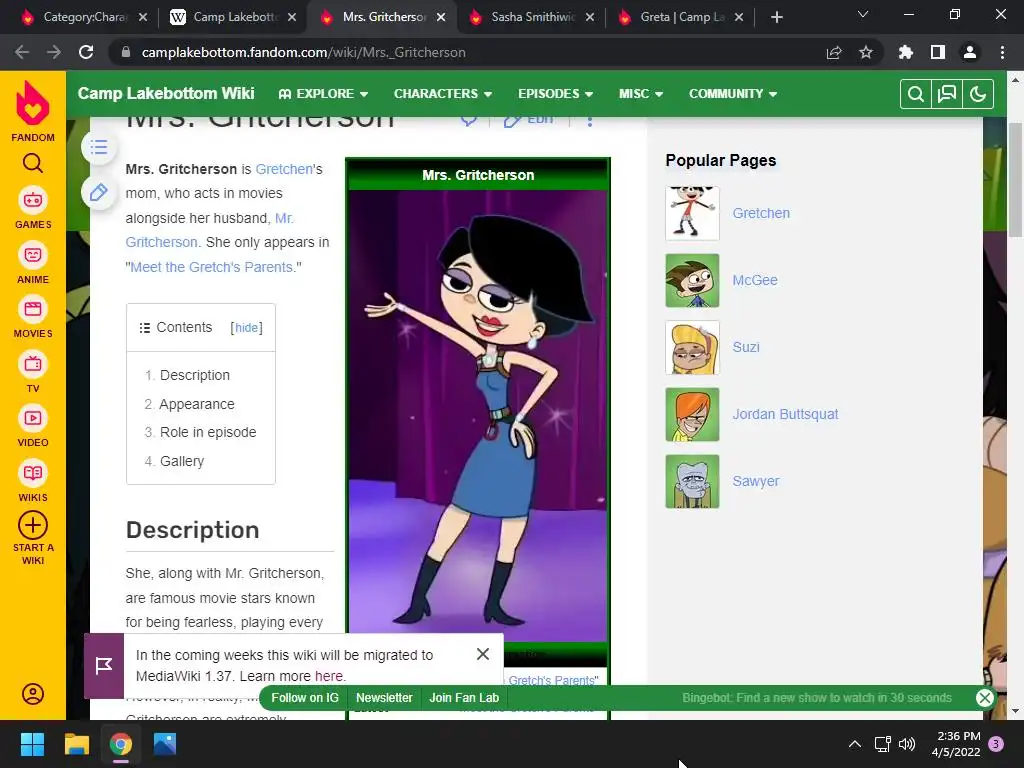Open the TV section icon
1024x768 pixels.
coord(33,364)
